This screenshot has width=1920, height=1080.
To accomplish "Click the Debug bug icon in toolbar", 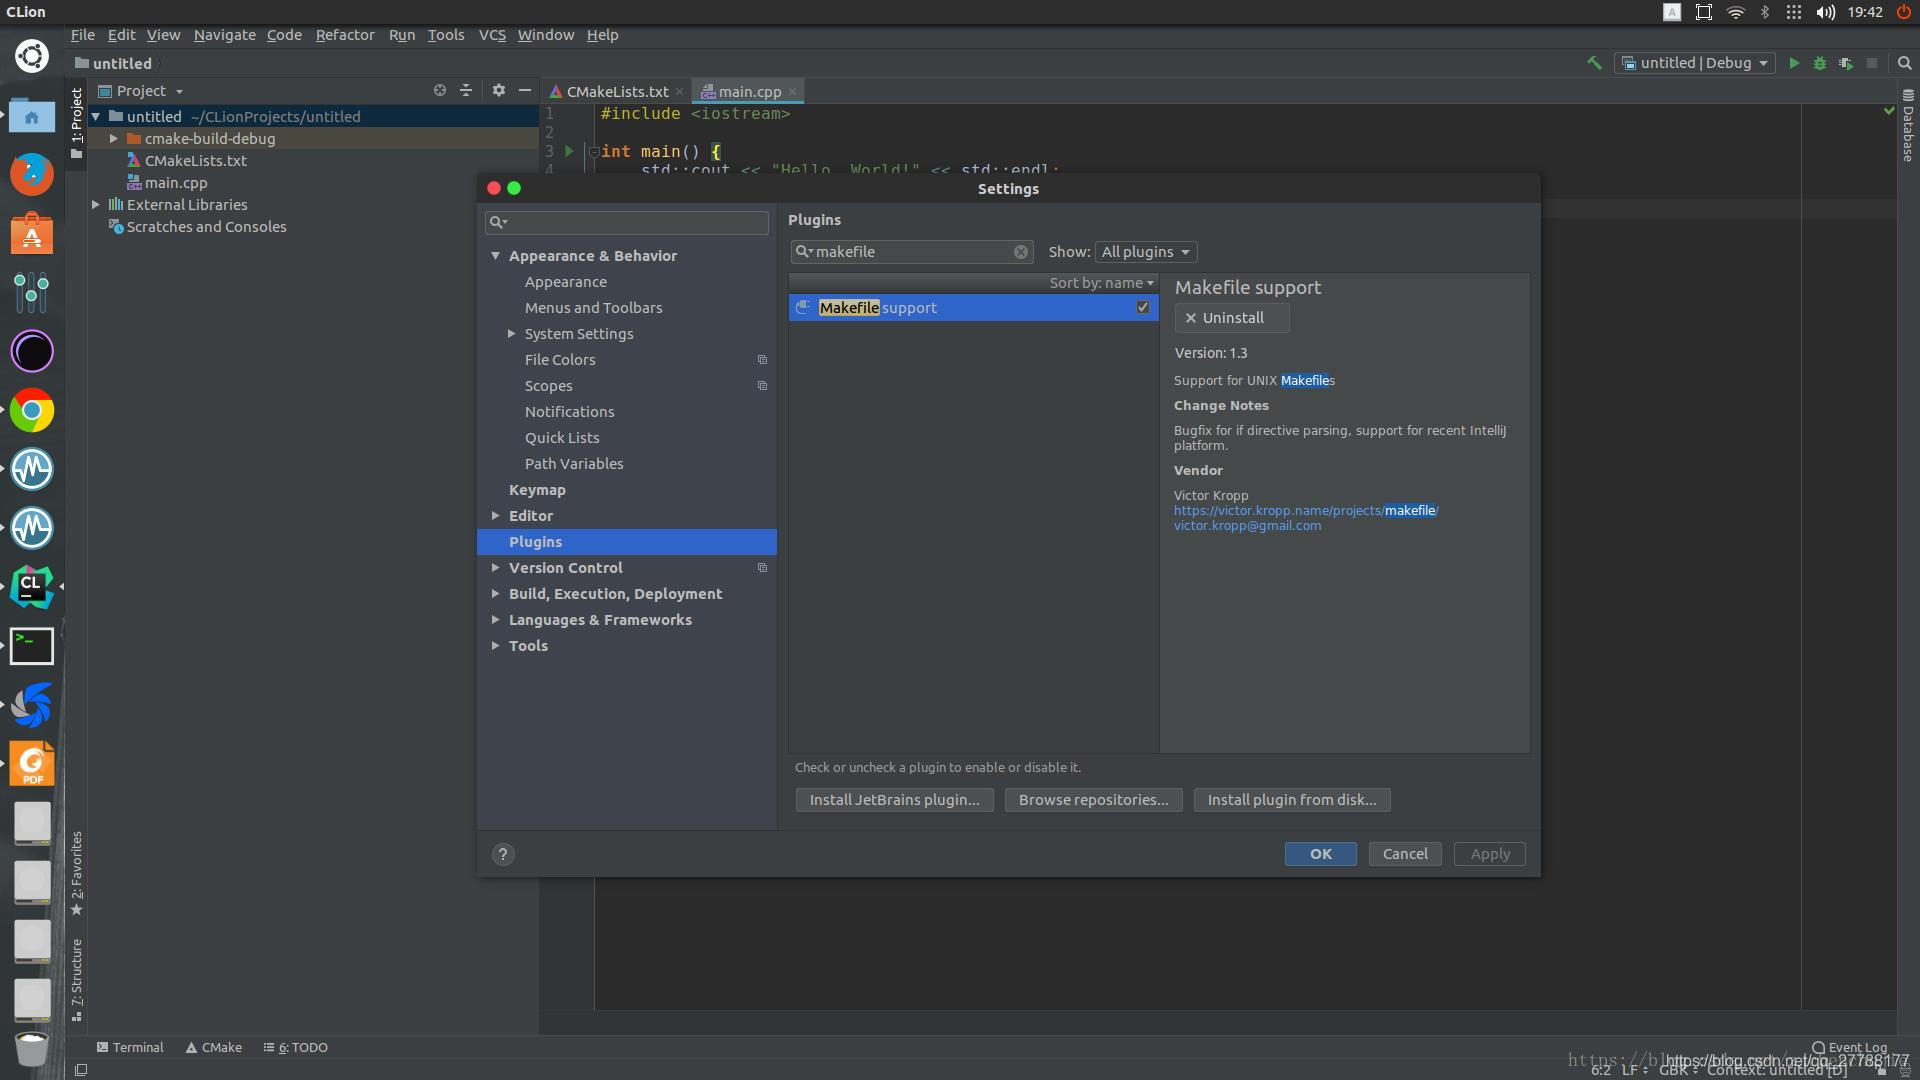I will [1820, 63].
